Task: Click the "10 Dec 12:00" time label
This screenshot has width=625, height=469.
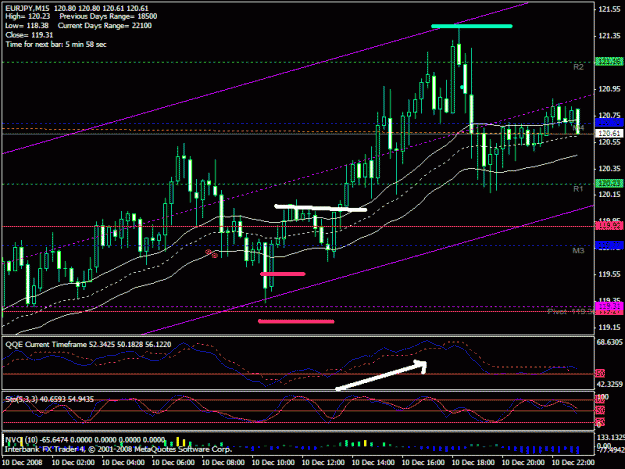Action: 323,463
